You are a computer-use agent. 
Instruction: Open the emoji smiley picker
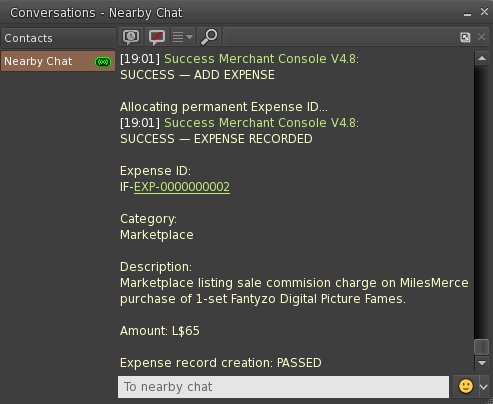(x=466, y=387)
